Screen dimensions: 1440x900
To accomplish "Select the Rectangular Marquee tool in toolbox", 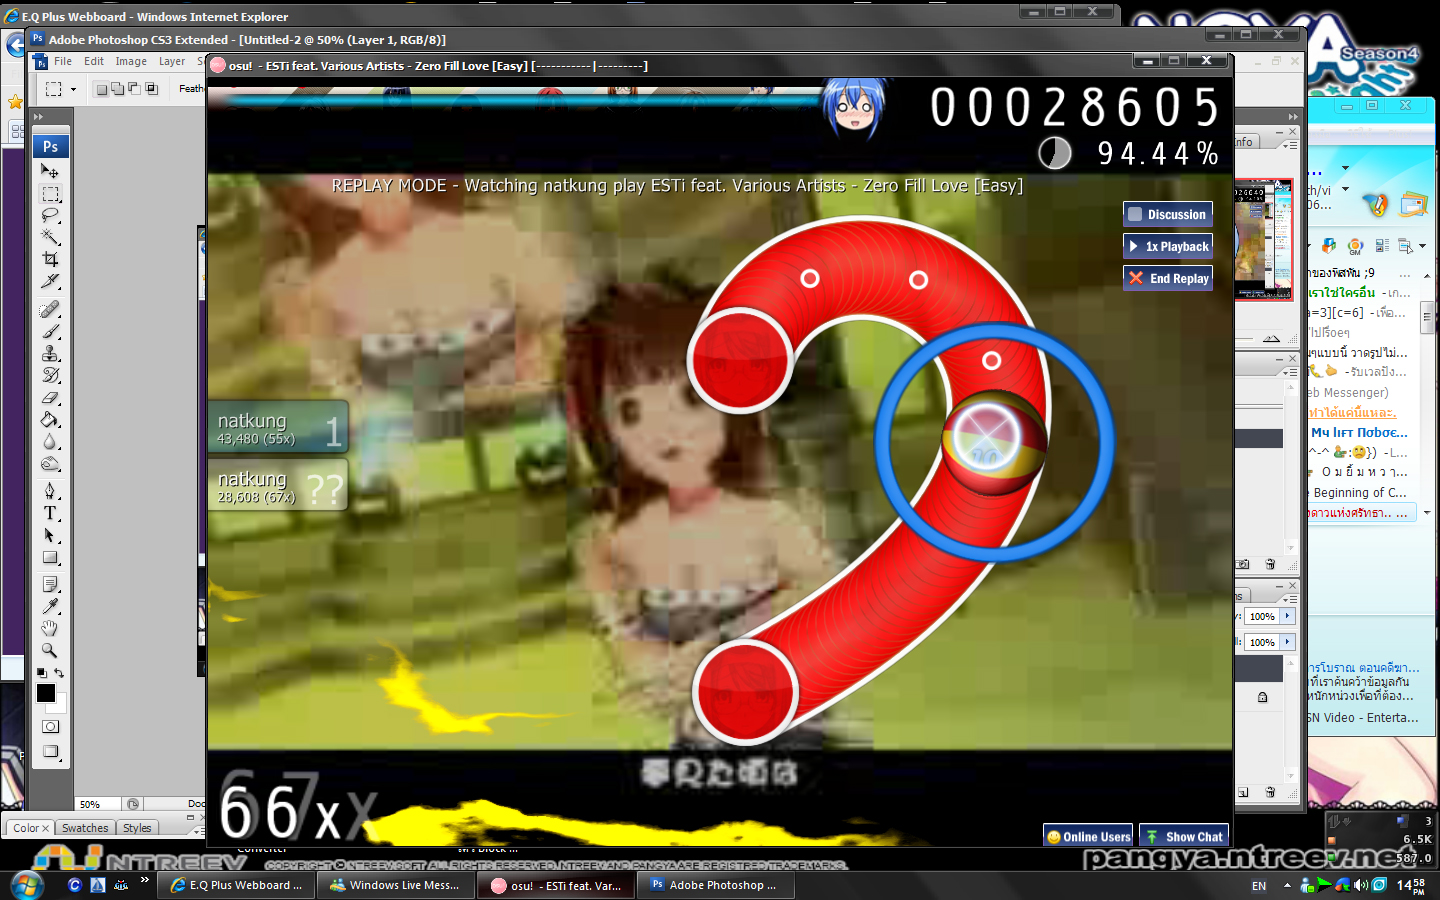I will [50, 193].
